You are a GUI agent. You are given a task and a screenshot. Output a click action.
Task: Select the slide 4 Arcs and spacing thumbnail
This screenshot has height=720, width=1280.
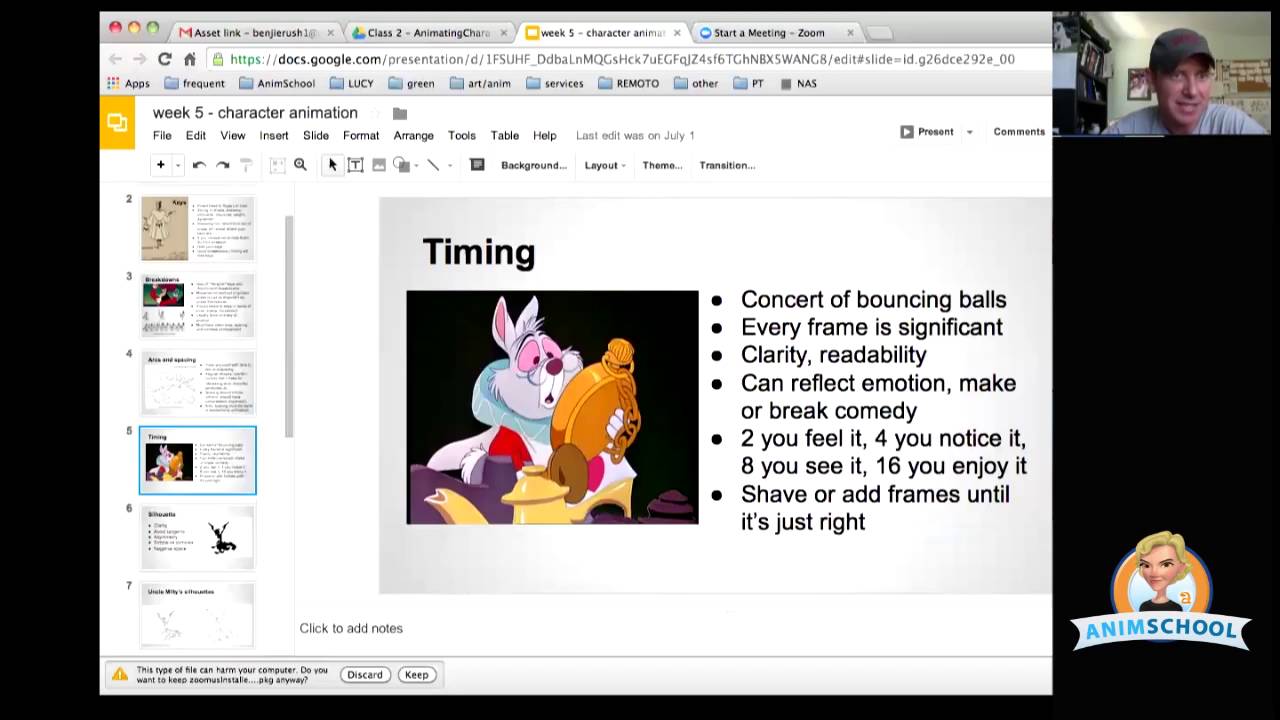[198, 383]
